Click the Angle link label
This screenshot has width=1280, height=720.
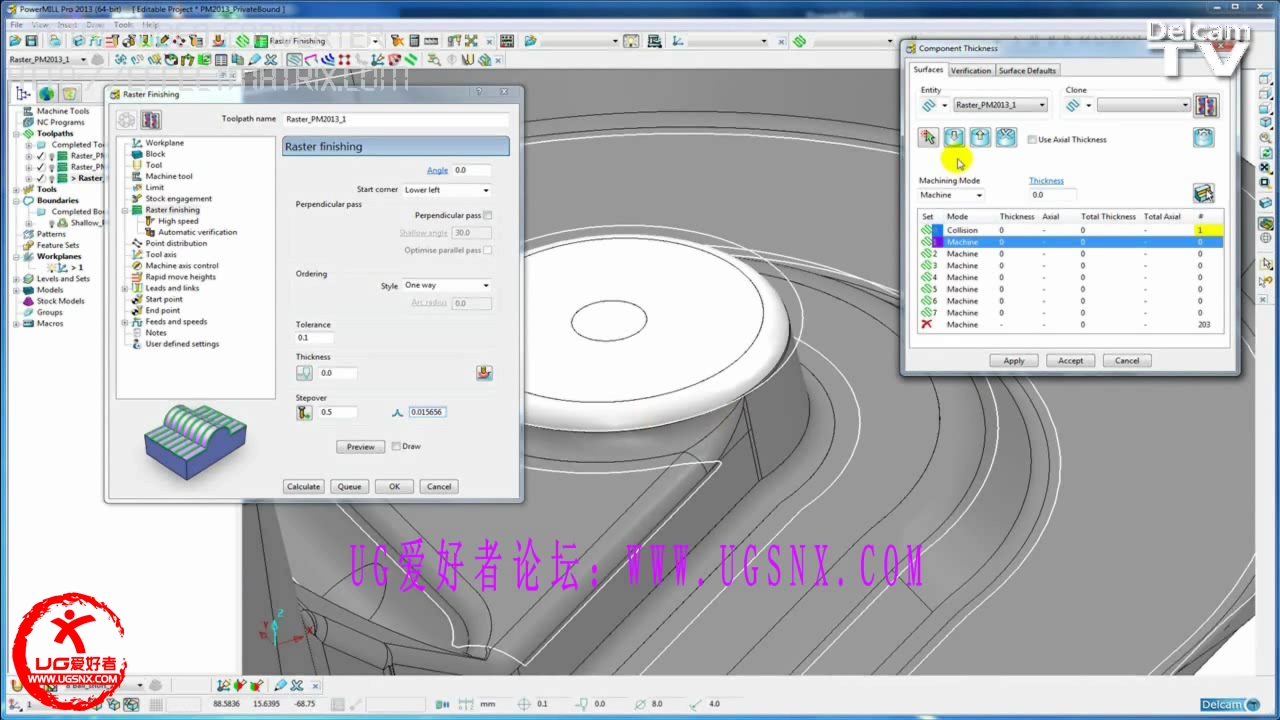(x=437, y=171)
